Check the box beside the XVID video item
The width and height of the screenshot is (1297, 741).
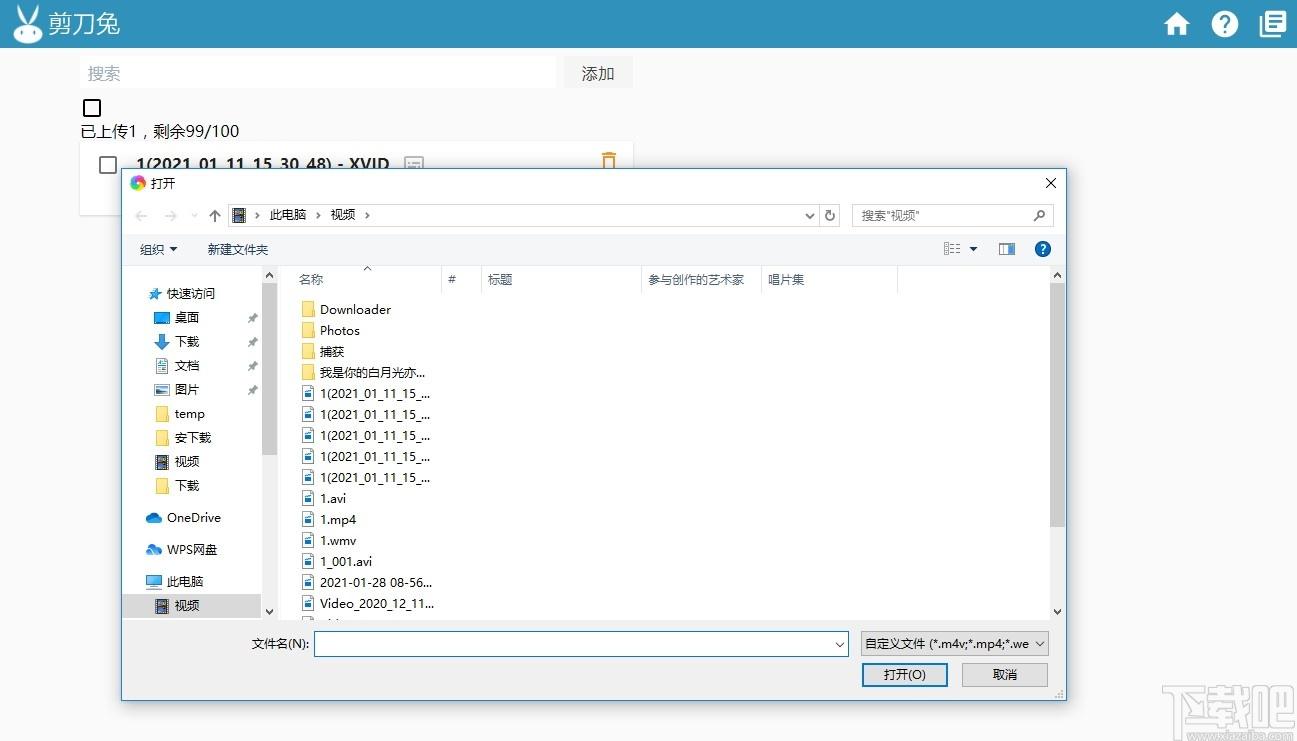pos(108,165)
